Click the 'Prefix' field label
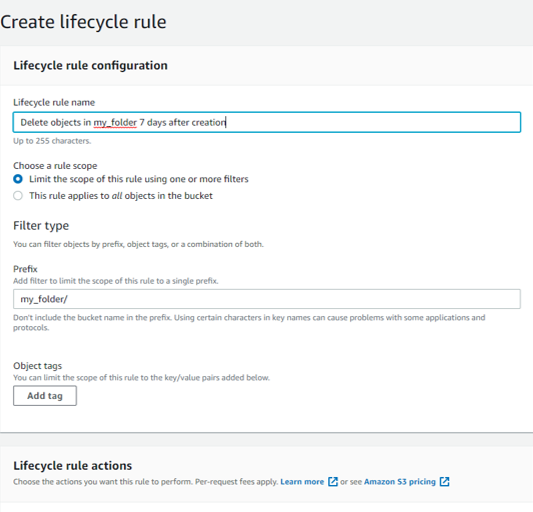 coord(25,269)
